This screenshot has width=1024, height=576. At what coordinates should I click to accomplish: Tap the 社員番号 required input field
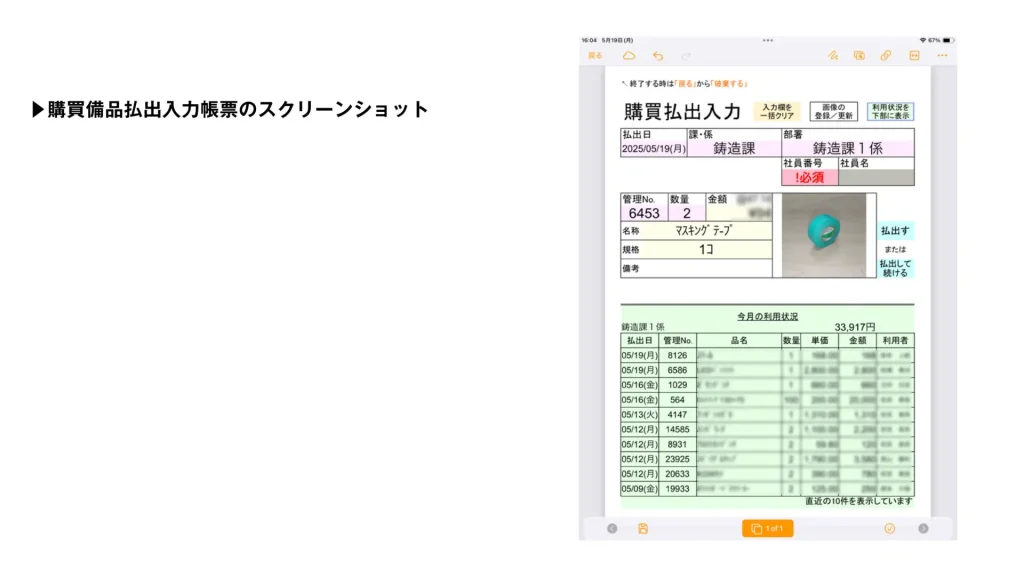808,178
